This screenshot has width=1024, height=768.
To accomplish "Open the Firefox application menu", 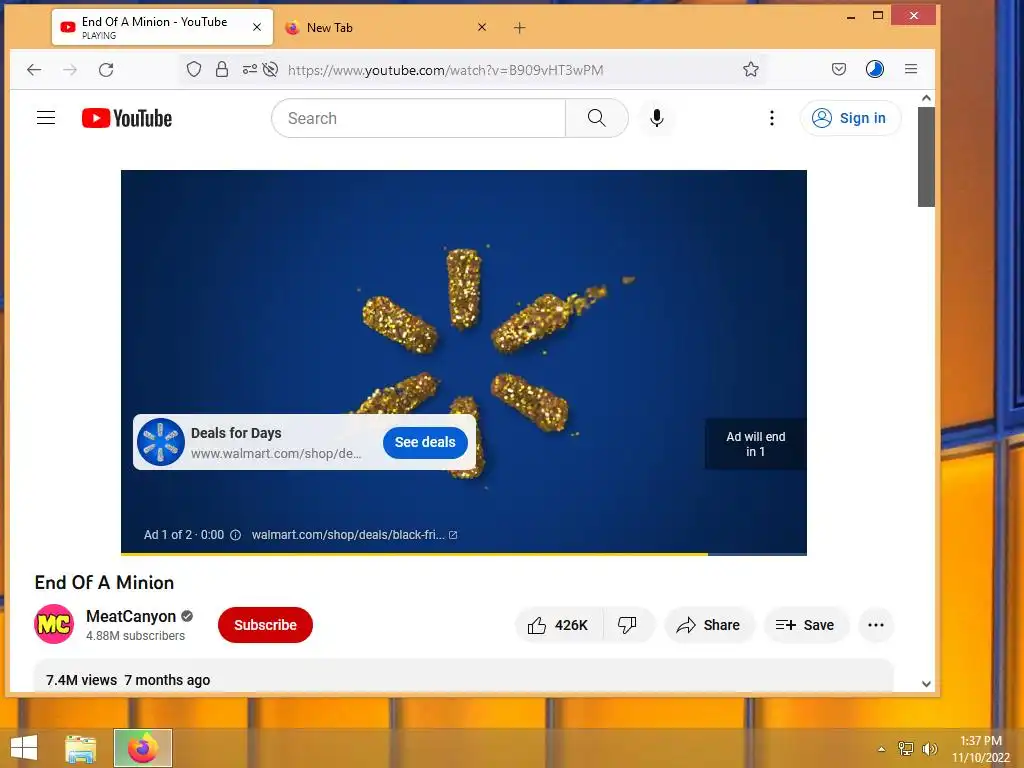I will [x=911, y=69].
